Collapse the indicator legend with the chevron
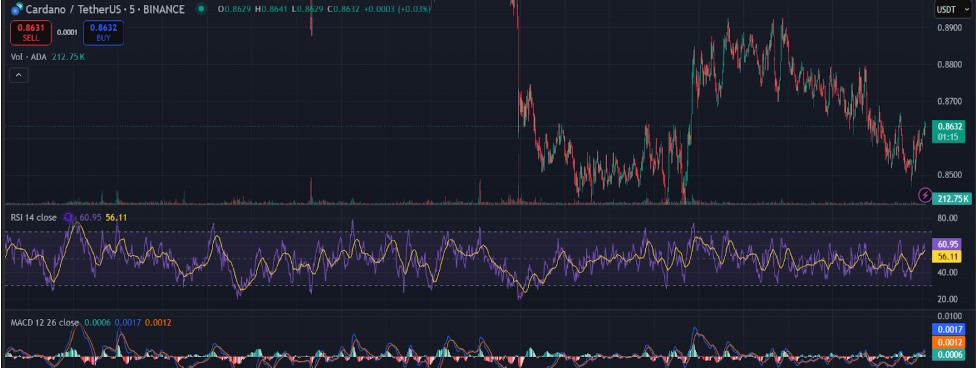977x369 pixels. point(18,75)
